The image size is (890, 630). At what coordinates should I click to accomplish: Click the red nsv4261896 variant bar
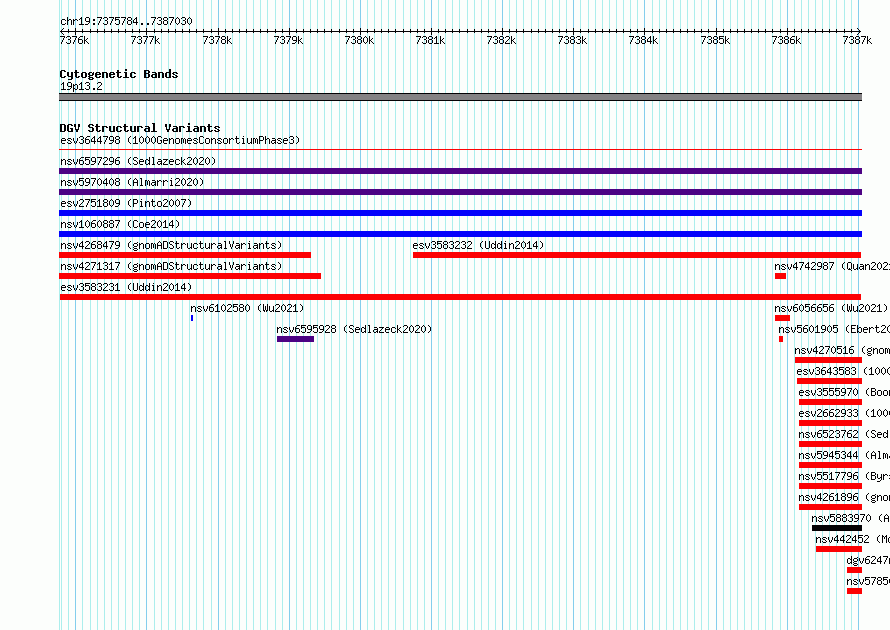830,507
